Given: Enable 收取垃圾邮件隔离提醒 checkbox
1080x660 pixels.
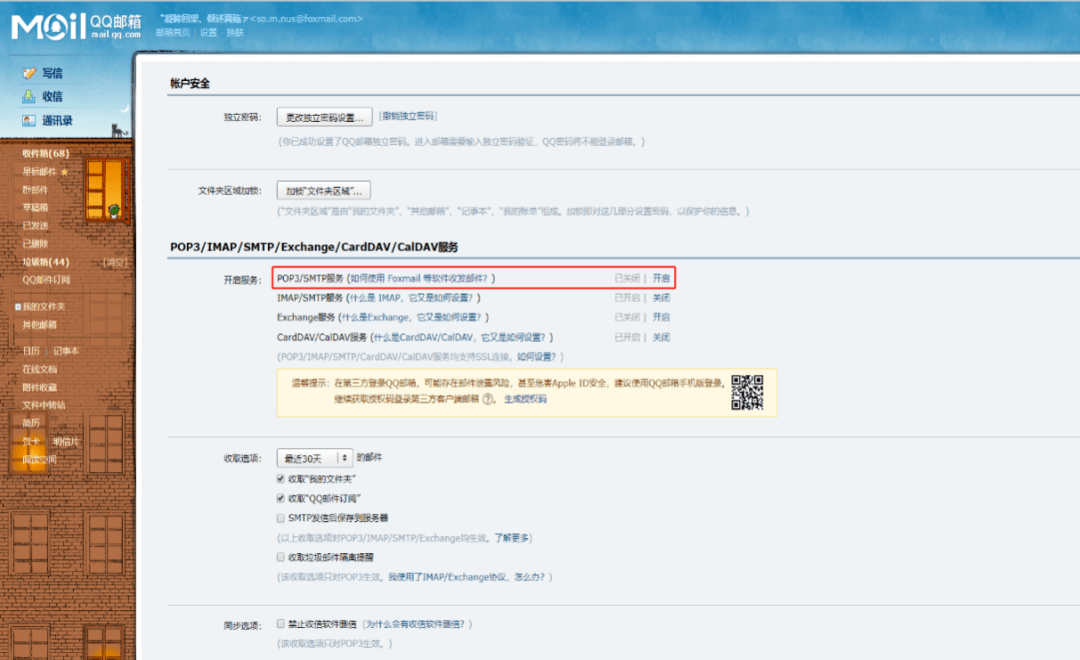Looking at the screenshot, I should click(281, 557).
